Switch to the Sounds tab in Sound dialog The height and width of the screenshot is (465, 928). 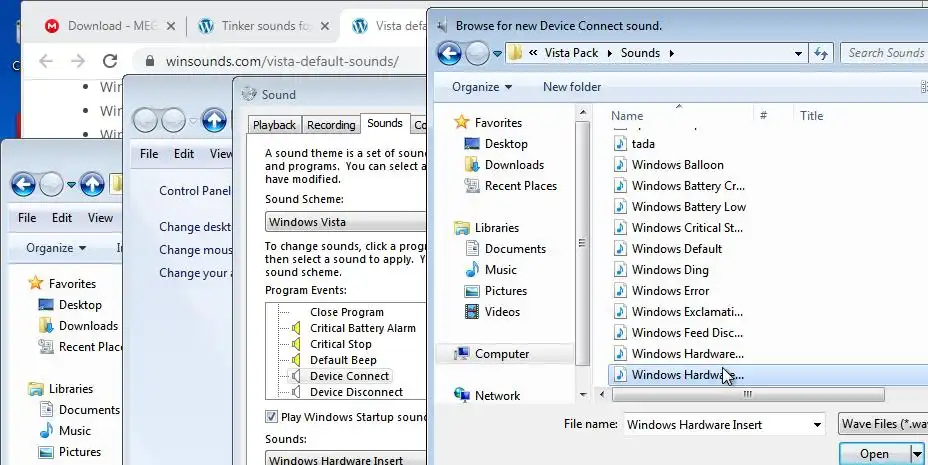[385, 123]
